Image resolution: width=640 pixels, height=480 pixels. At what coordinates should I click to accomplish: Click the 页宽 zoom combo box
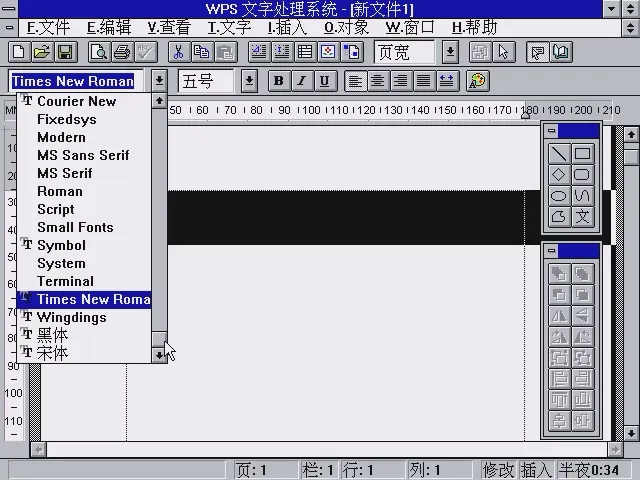(404, 52)
